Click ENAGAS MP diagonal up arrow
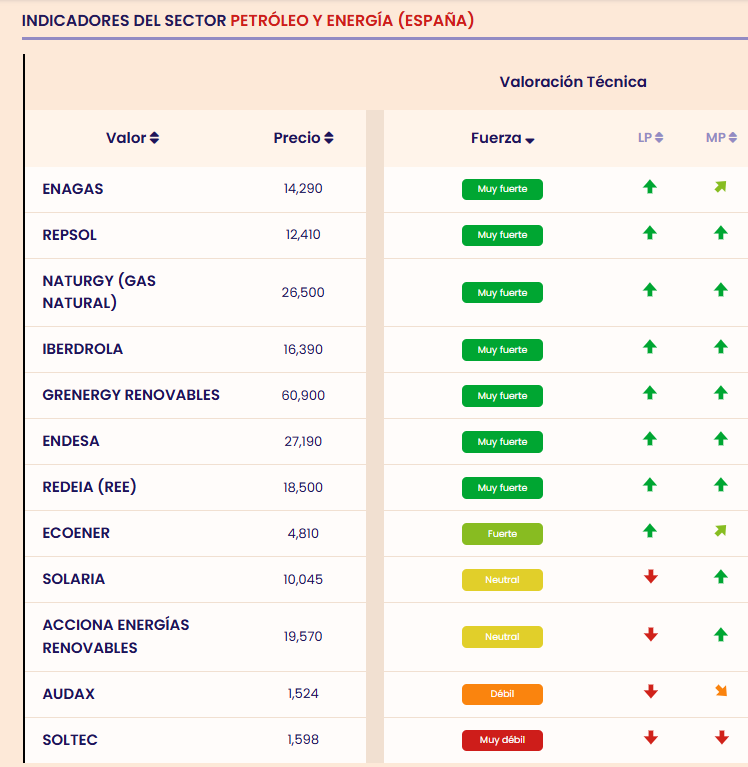This screenshot has width=748, height=767. (x=721, y=186)
